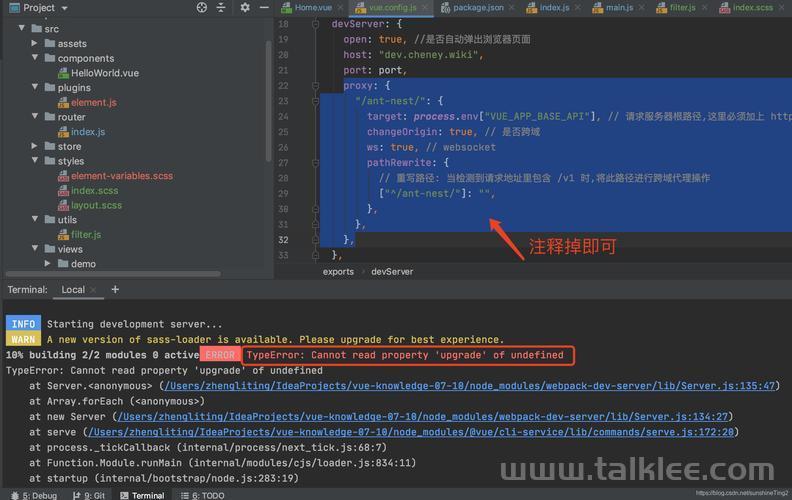
Task: Collapse the utils folder
Action: pos(35,219)
